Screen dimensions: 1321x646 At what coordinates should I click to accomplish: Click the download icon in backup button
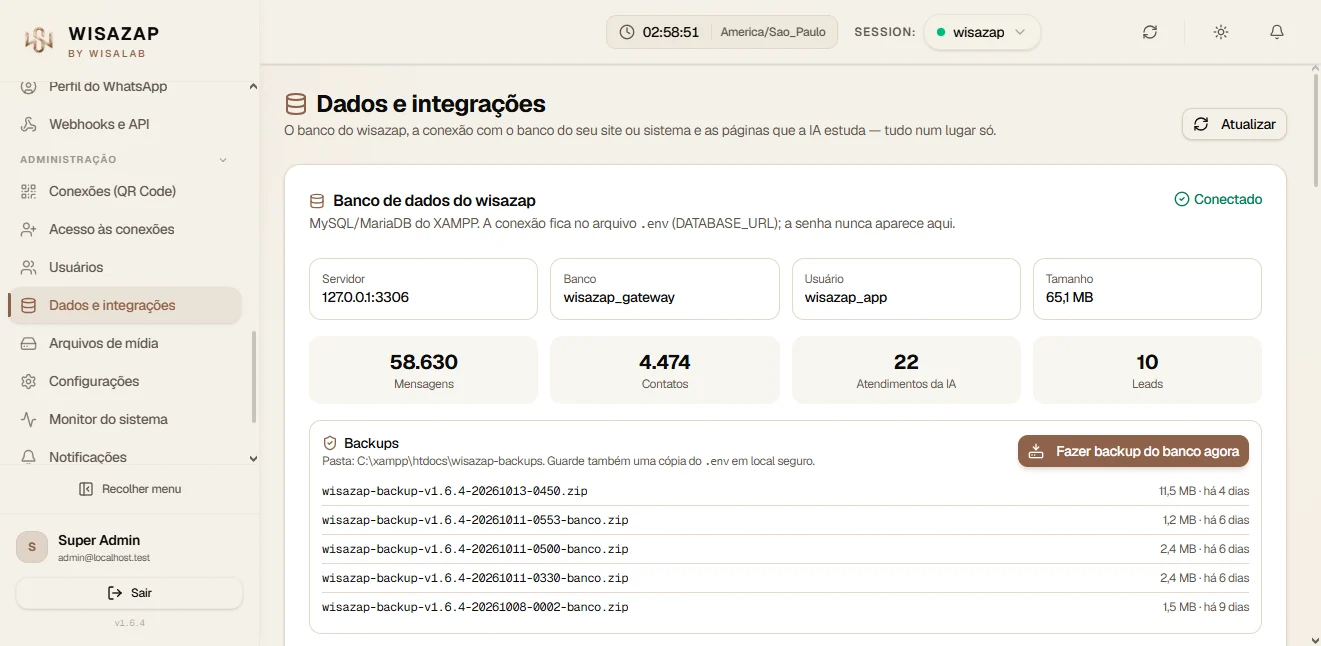point(1037,451)
